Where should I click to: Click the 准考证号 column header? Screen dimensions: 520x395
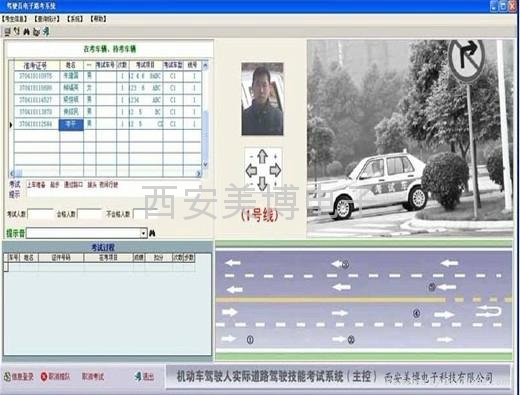pos(37,65)
